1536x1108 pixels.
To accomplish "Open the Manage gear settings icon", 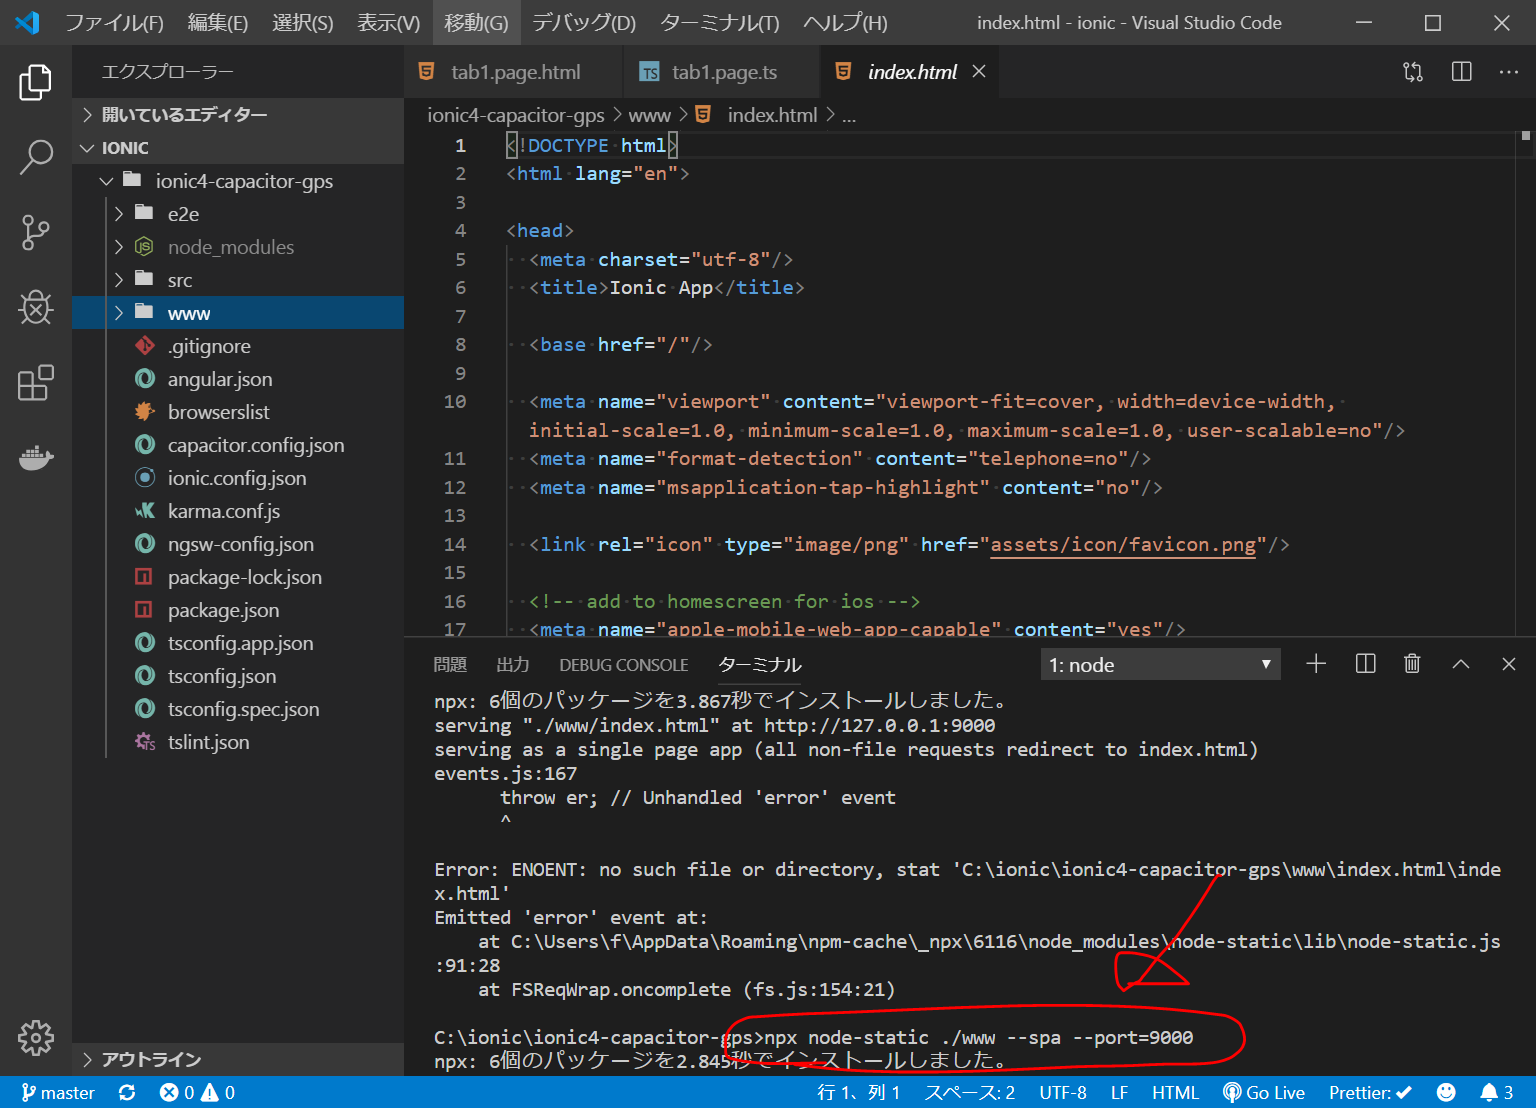I will coord(36,1038).
